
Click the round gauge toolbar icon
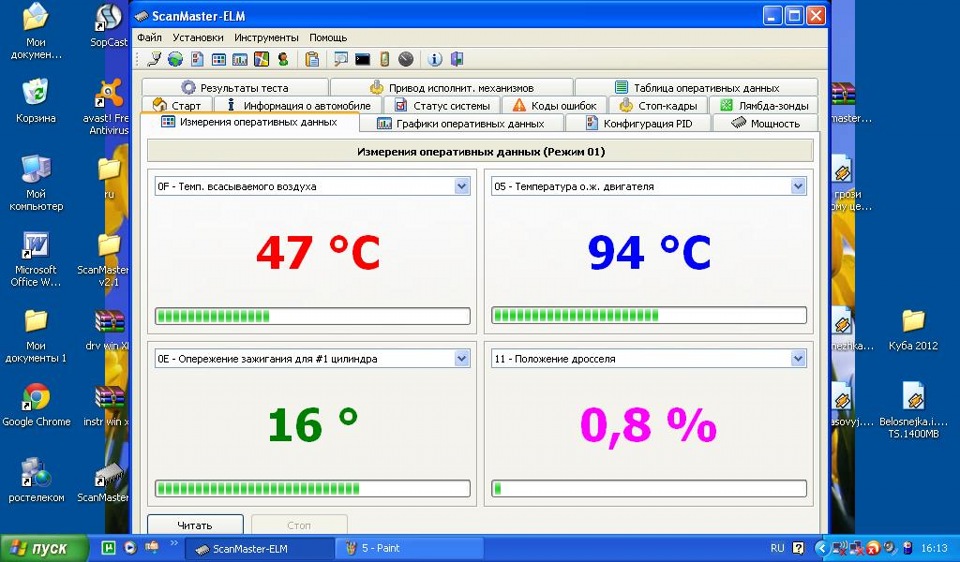pos(406,59)
